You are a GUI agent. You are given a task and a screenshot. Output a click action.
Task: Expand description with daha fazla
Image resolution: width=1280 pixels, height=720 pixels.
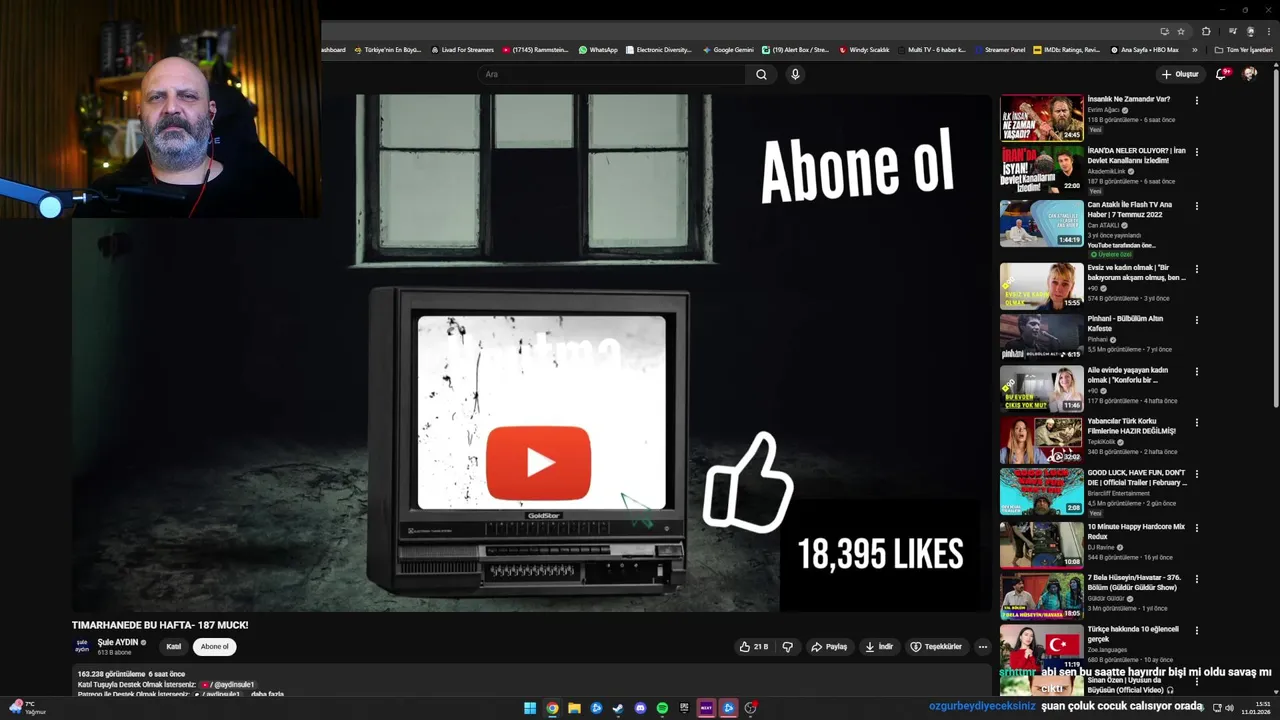pos(267,694)
